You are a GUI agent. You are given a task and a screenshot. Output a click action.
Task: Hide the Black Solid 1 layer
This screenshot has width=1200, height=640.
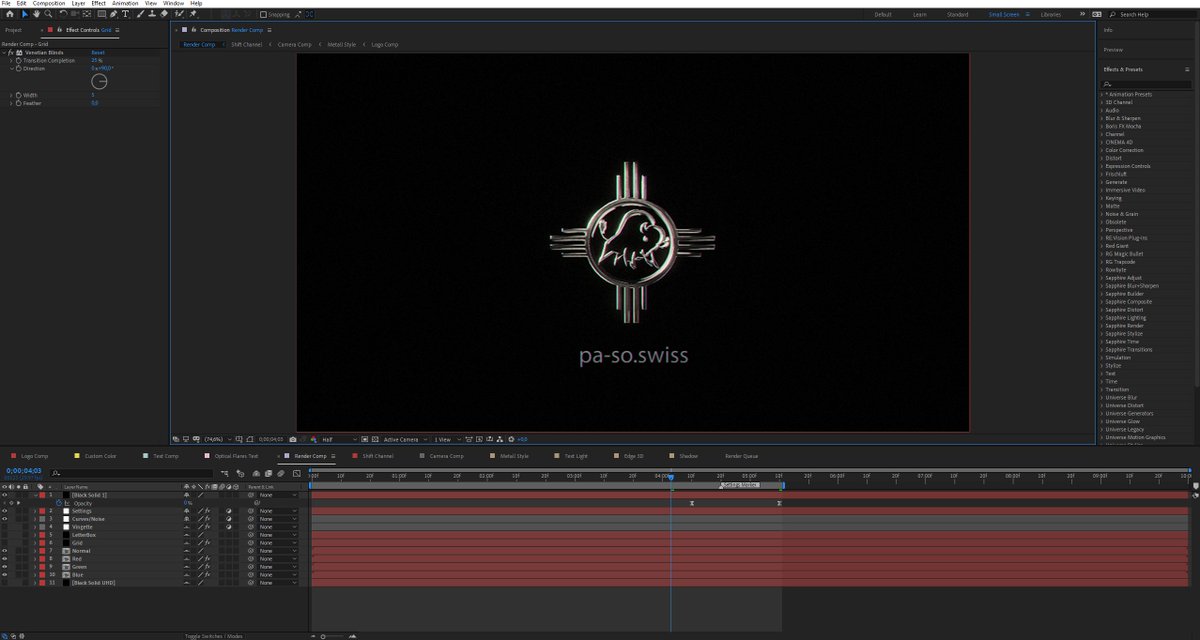point(5,495)
